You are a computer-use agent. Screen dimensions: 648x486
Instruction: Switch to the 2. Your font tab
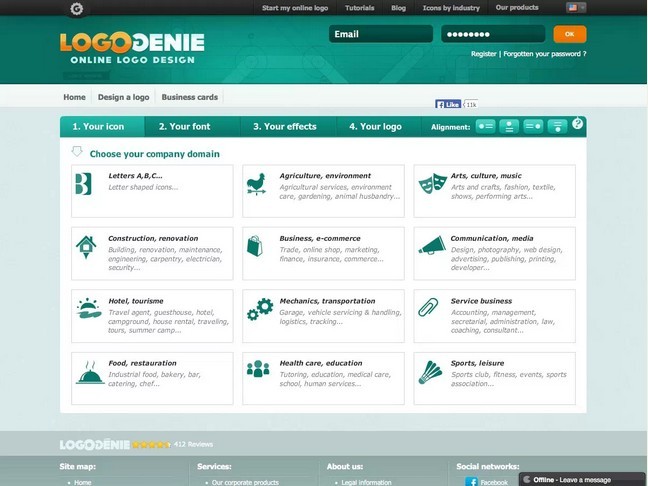click(184, 127)
